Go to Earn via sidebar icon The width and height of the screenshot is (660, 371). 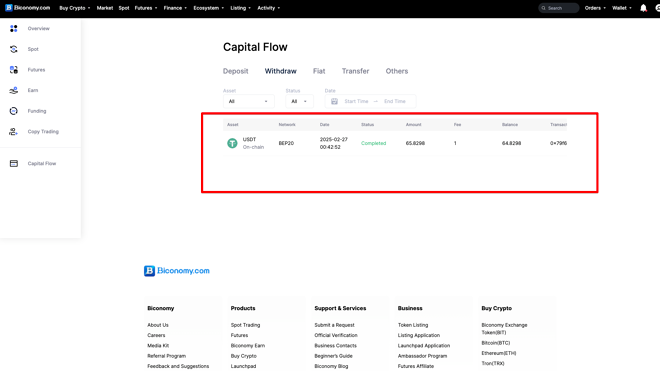coord(13,90)
